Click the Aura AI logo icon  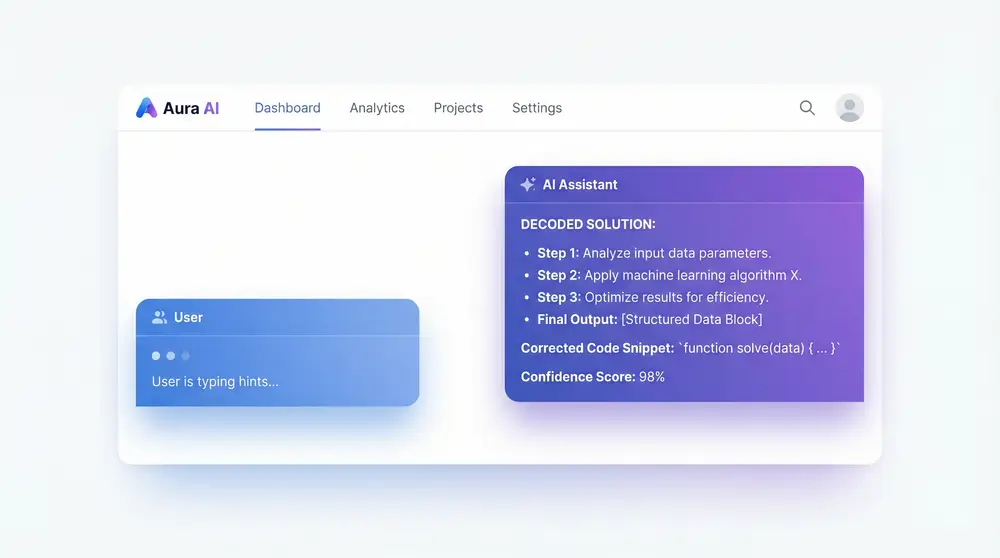(x=147, y=108)
